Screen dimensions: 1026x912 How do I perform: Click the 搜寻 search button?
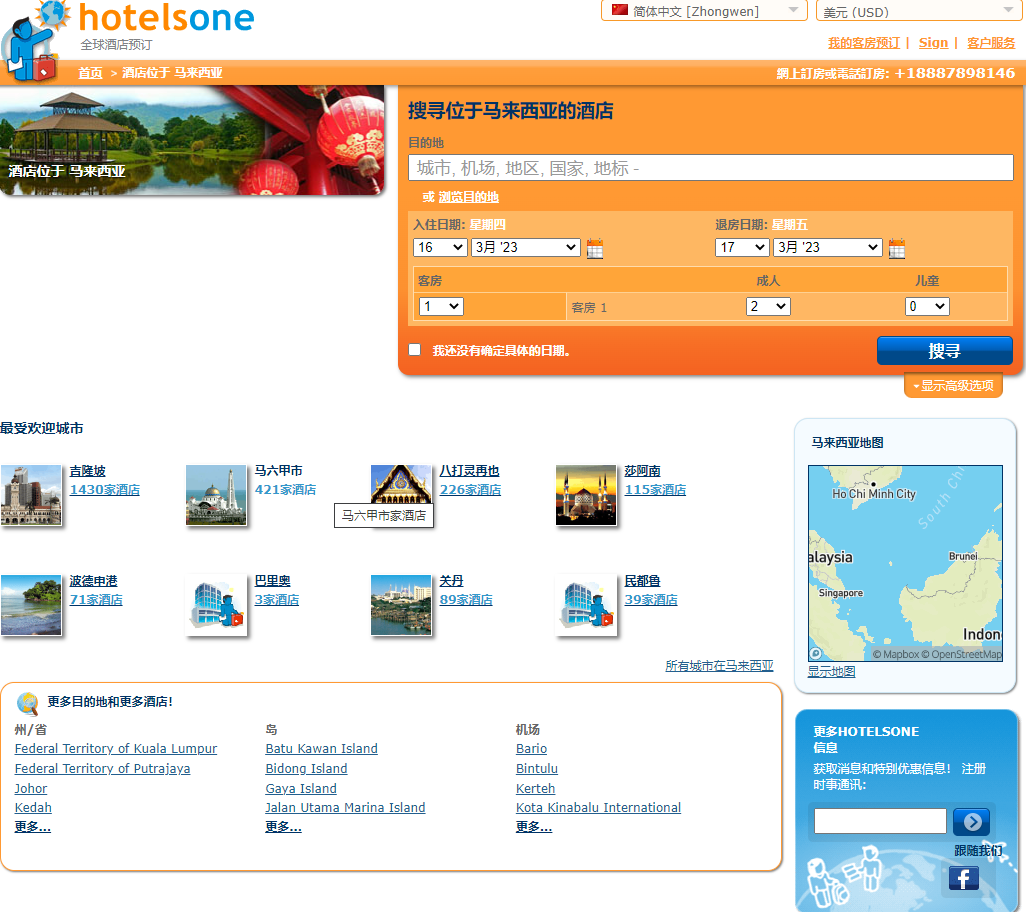[x=944, y=351]
